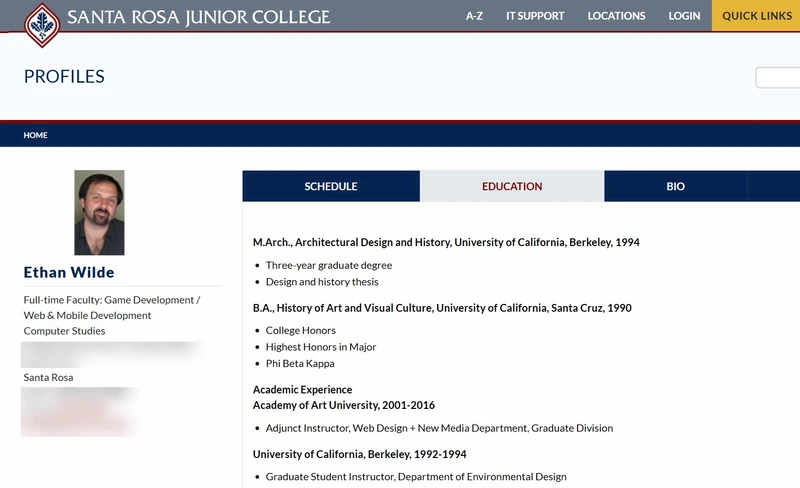Select the 'Computer Studies' department text
The image size is (800, 488).
(64, 331)
